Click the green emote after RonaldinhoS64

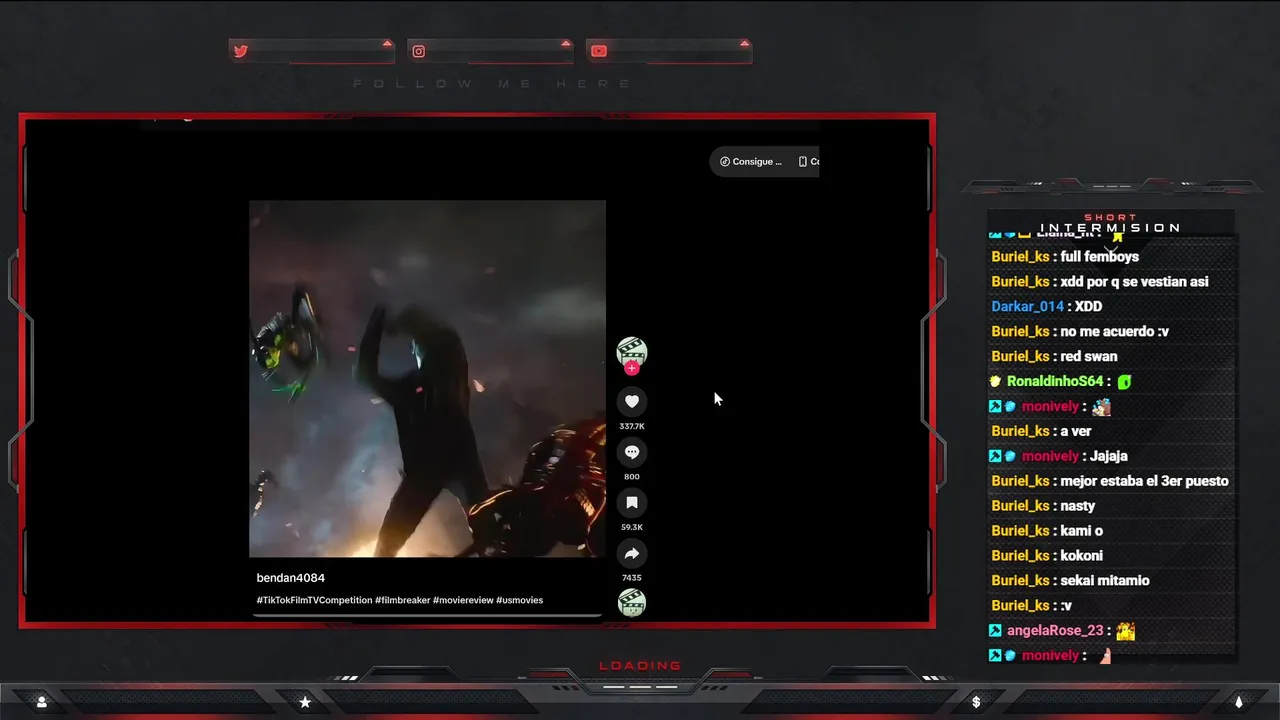click(1125, 382)
